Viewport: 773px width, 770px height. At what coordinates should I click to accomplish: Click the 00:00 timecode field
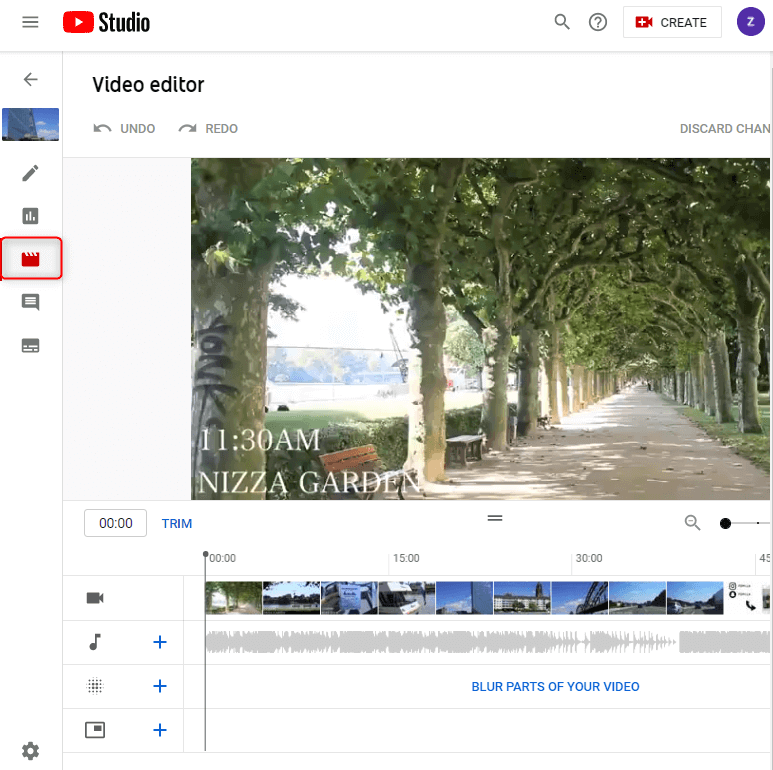coord(115,523)
